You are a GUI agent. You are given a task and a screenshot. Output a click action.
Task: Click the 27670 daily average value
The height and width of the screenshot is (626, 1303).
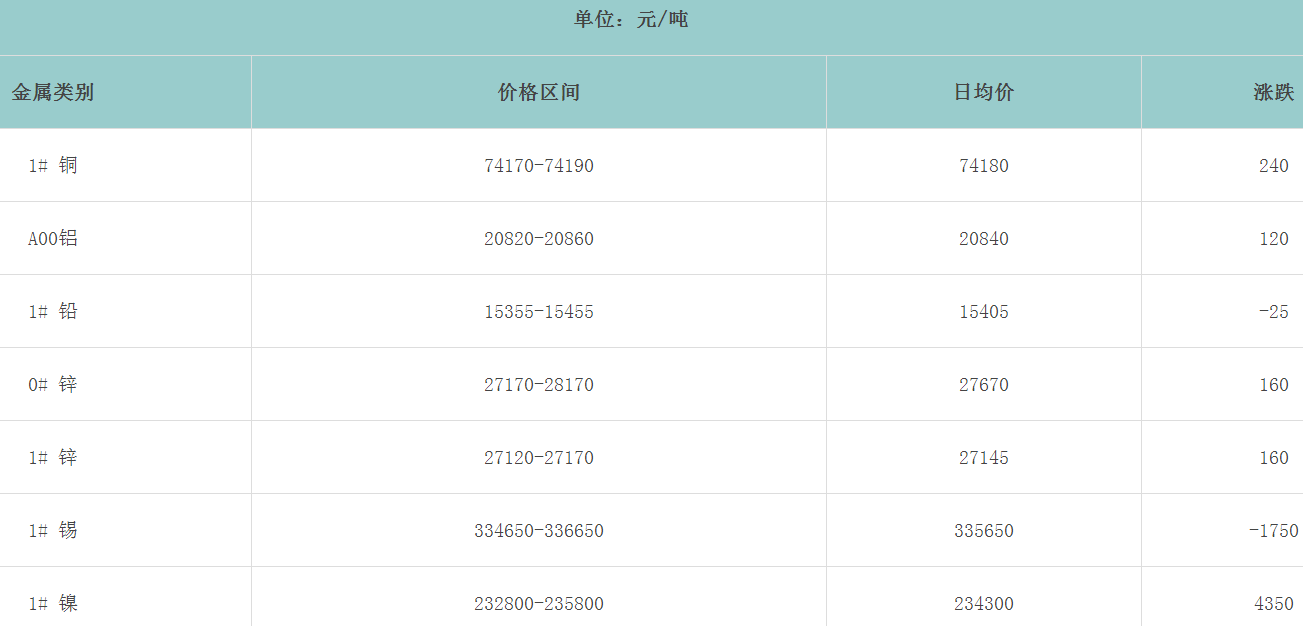[983, 385]
